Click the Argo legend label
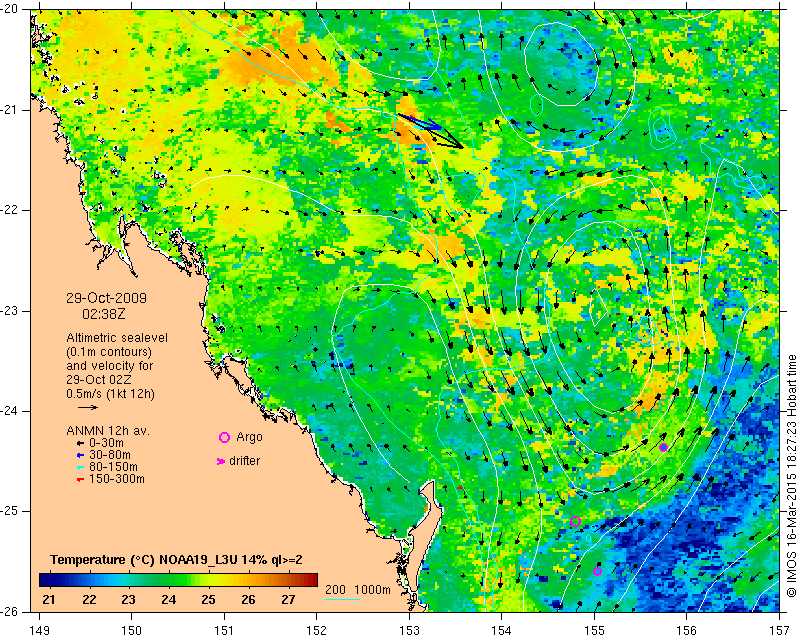The width and height of the screenshot is (800, 640). (x=249, y=437)
